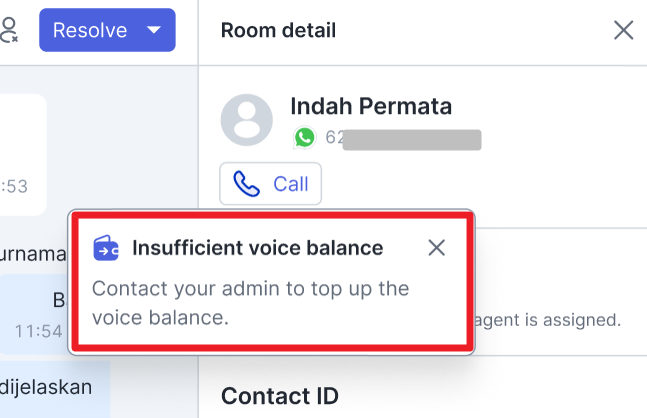The image size is (647, 418).
Task: Click the phone handset icon
Action: point(246,184)
